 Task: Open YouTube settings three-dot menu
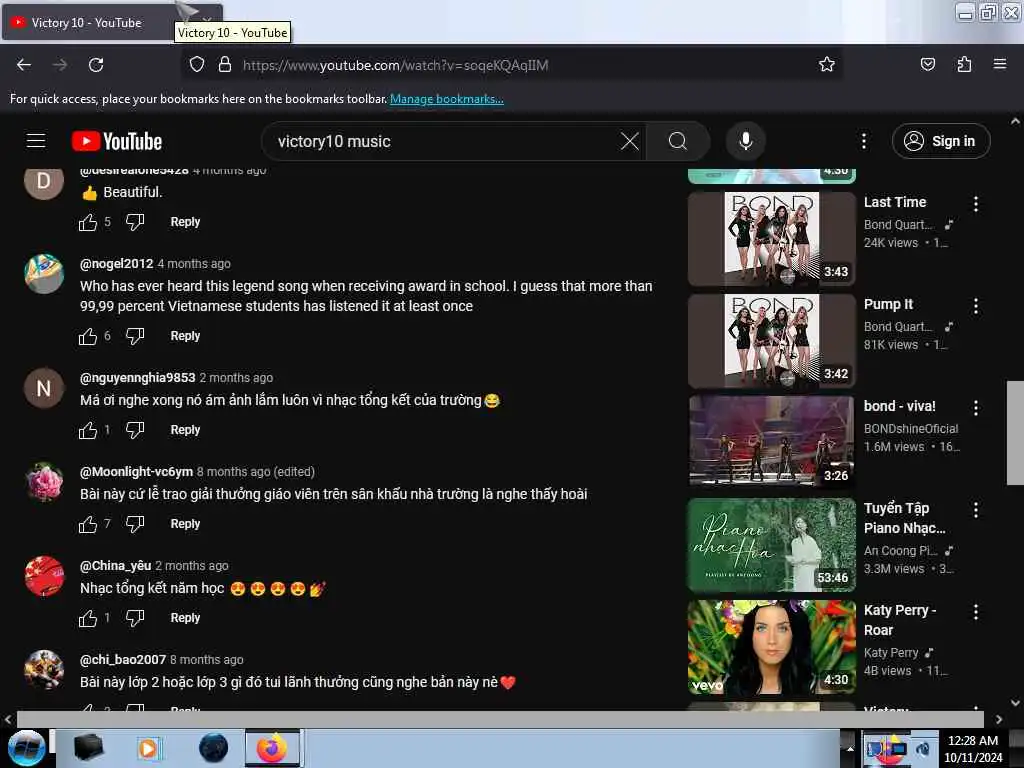(863, 141)
